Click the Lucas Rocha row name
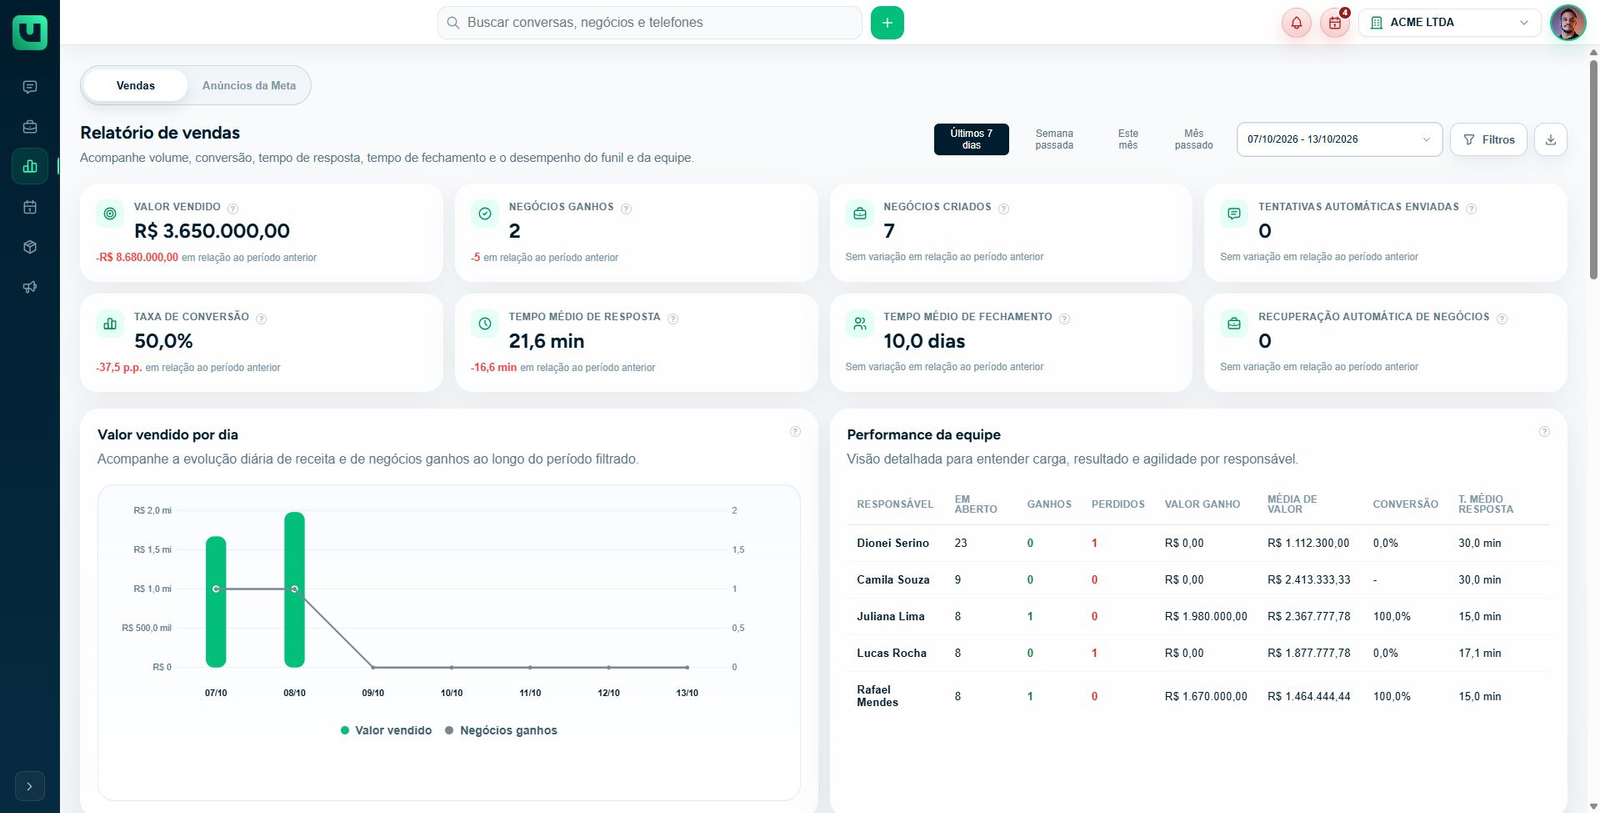The width and height of the screenshot is (1600, 813). point(892,654)
